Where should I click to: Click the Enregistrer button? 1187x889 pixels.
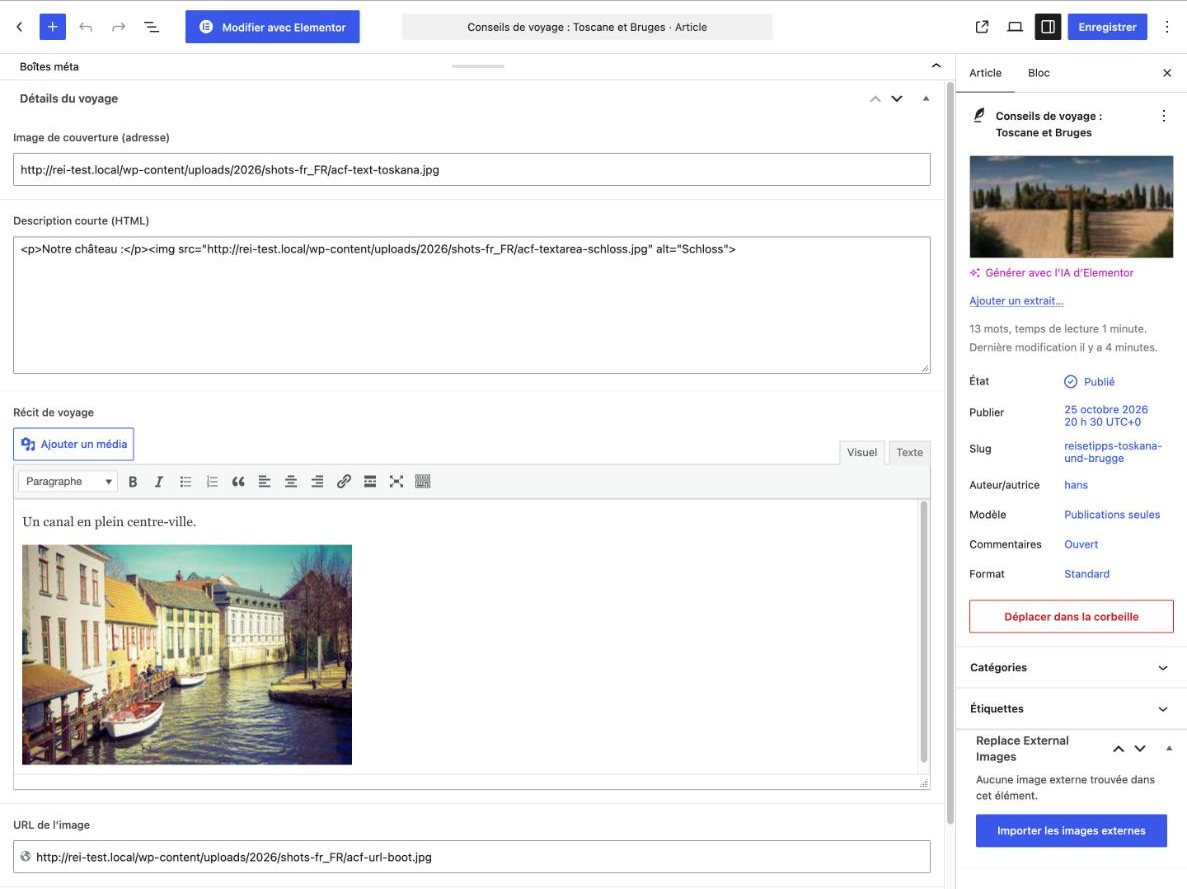coord(1108,27)
